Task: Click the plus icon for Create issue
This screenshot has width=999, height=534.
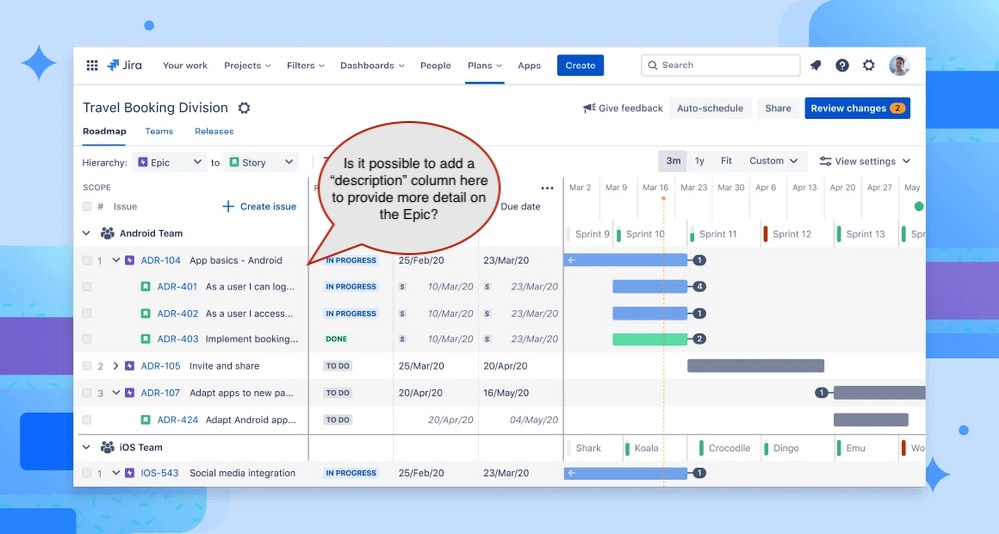Action: [228, 206]
